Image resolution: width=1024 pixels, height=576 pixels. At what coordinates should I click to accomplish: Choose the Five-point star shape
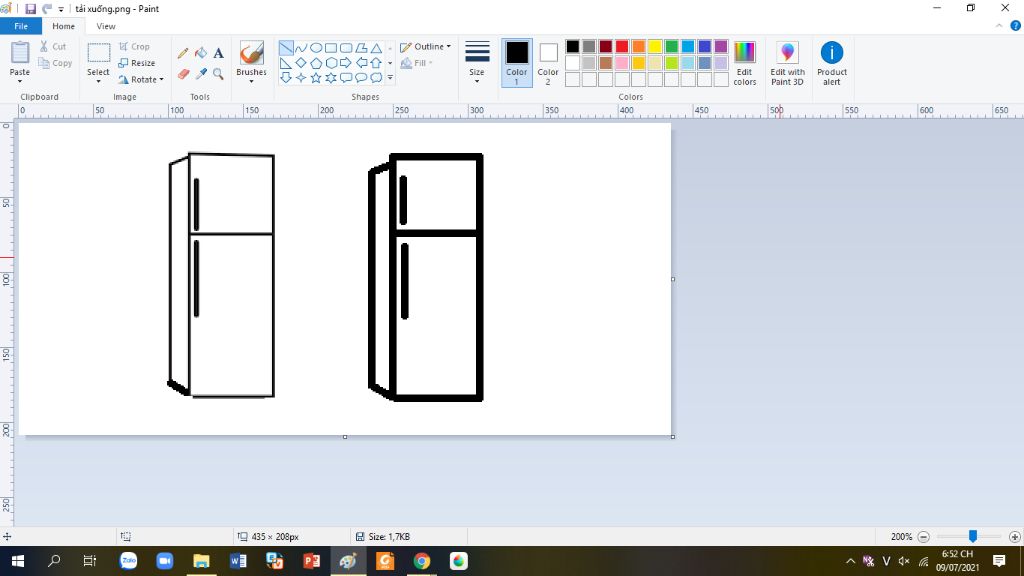[x=316, y=78]
